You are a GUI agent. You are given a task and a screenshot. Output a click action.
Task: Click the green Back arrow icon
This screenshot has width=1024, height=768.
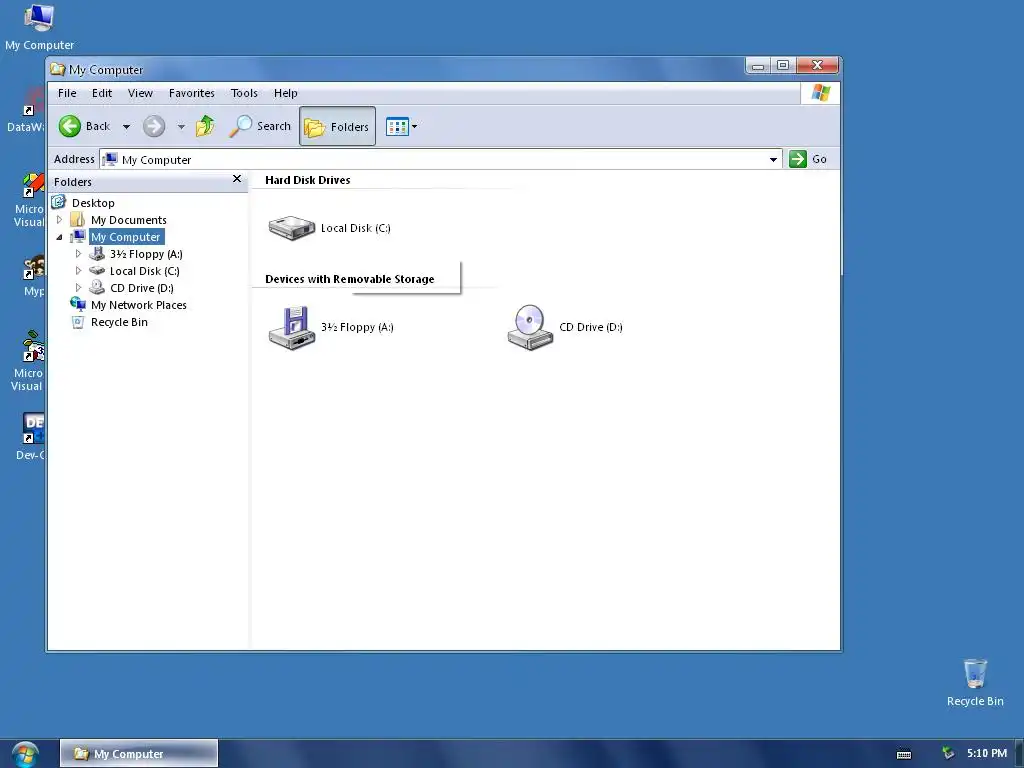(70, 126)
